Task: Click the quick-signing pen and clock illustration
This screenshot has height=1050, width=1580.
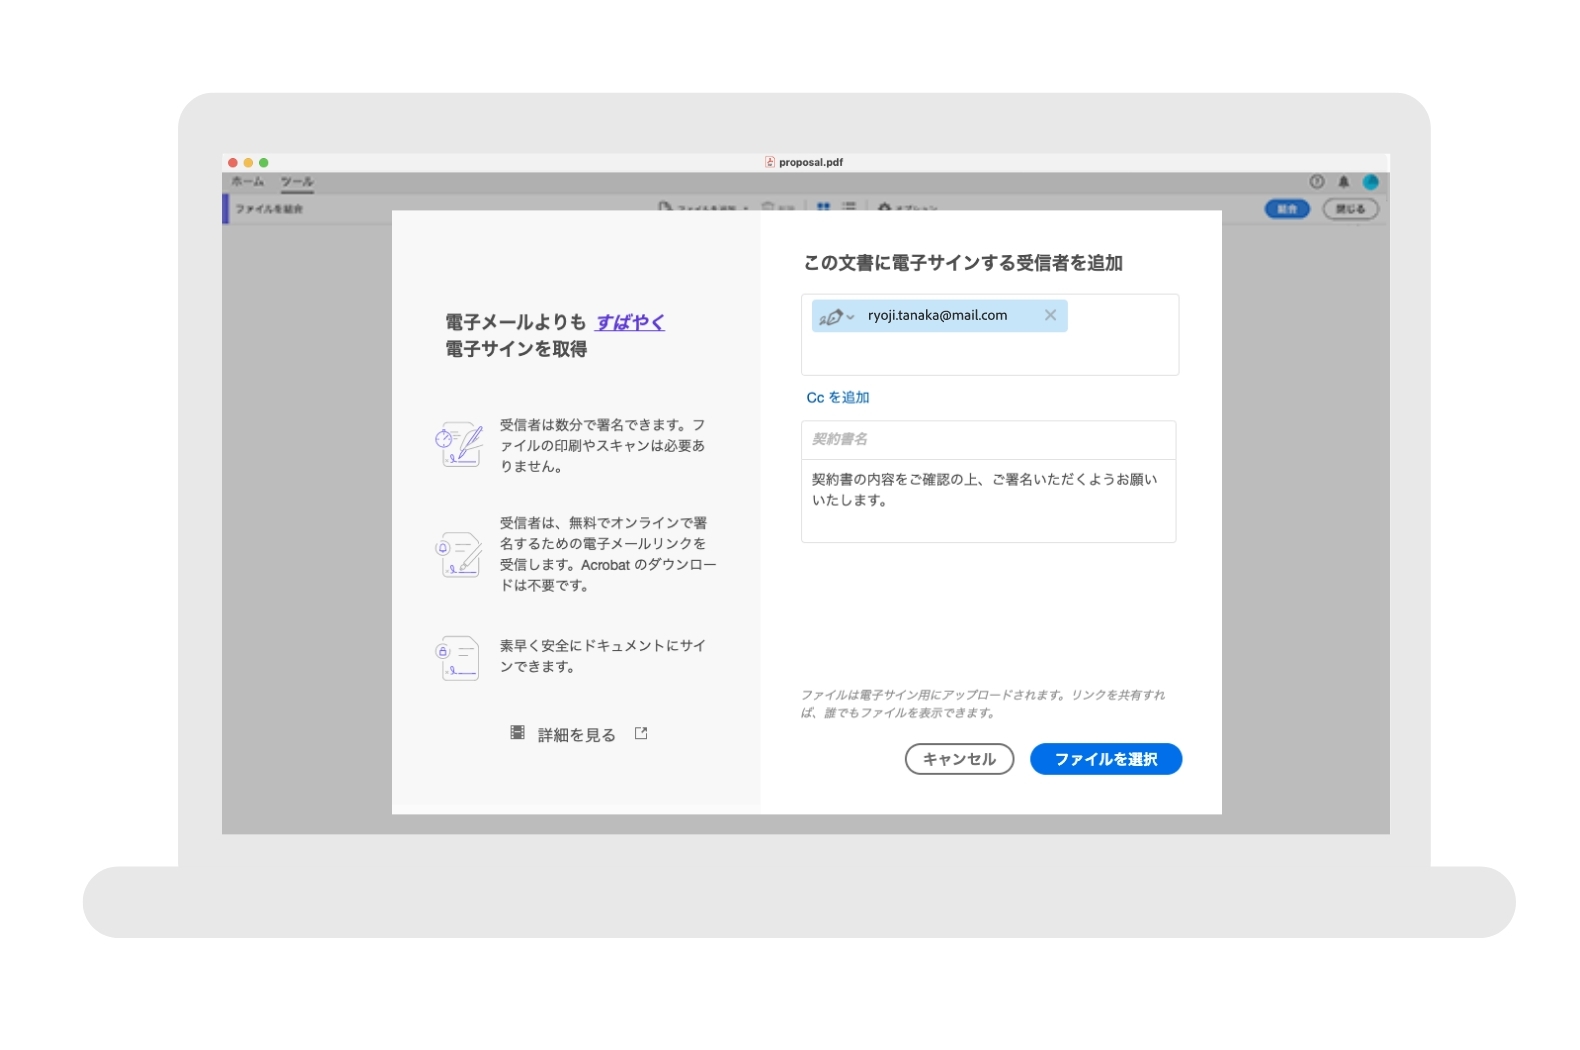Action: pos(459,444)
